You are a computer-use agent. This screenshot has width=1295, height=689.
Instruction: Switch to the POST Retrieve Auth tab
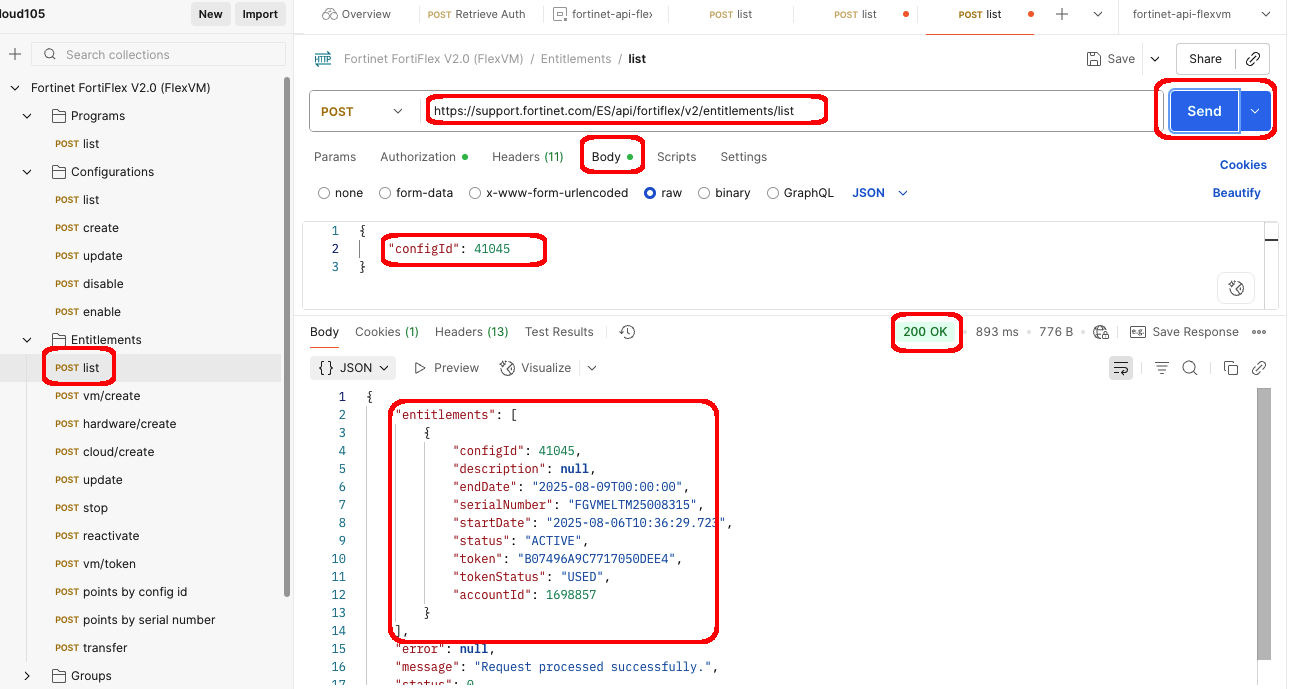475,14
